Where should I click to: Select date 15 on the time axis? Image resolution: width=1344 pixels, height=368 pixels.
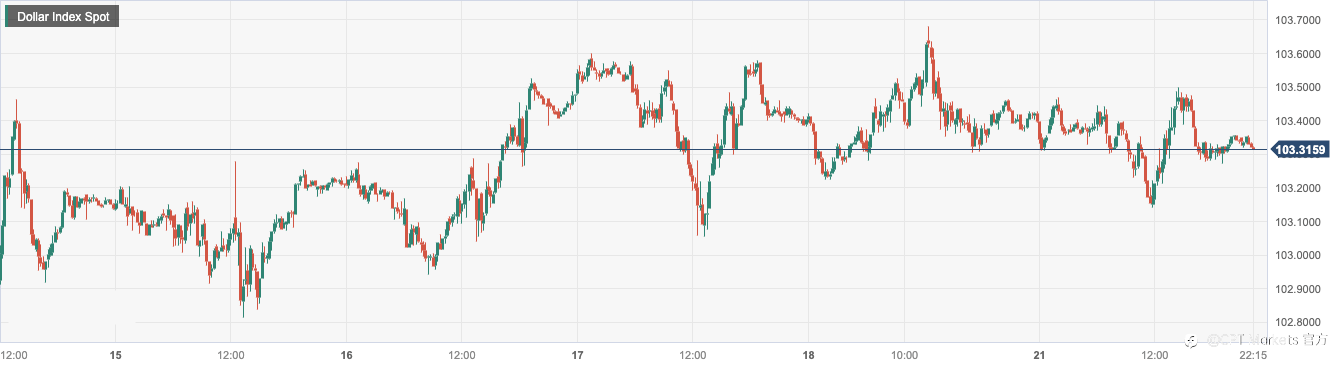[x=116, y=355]
